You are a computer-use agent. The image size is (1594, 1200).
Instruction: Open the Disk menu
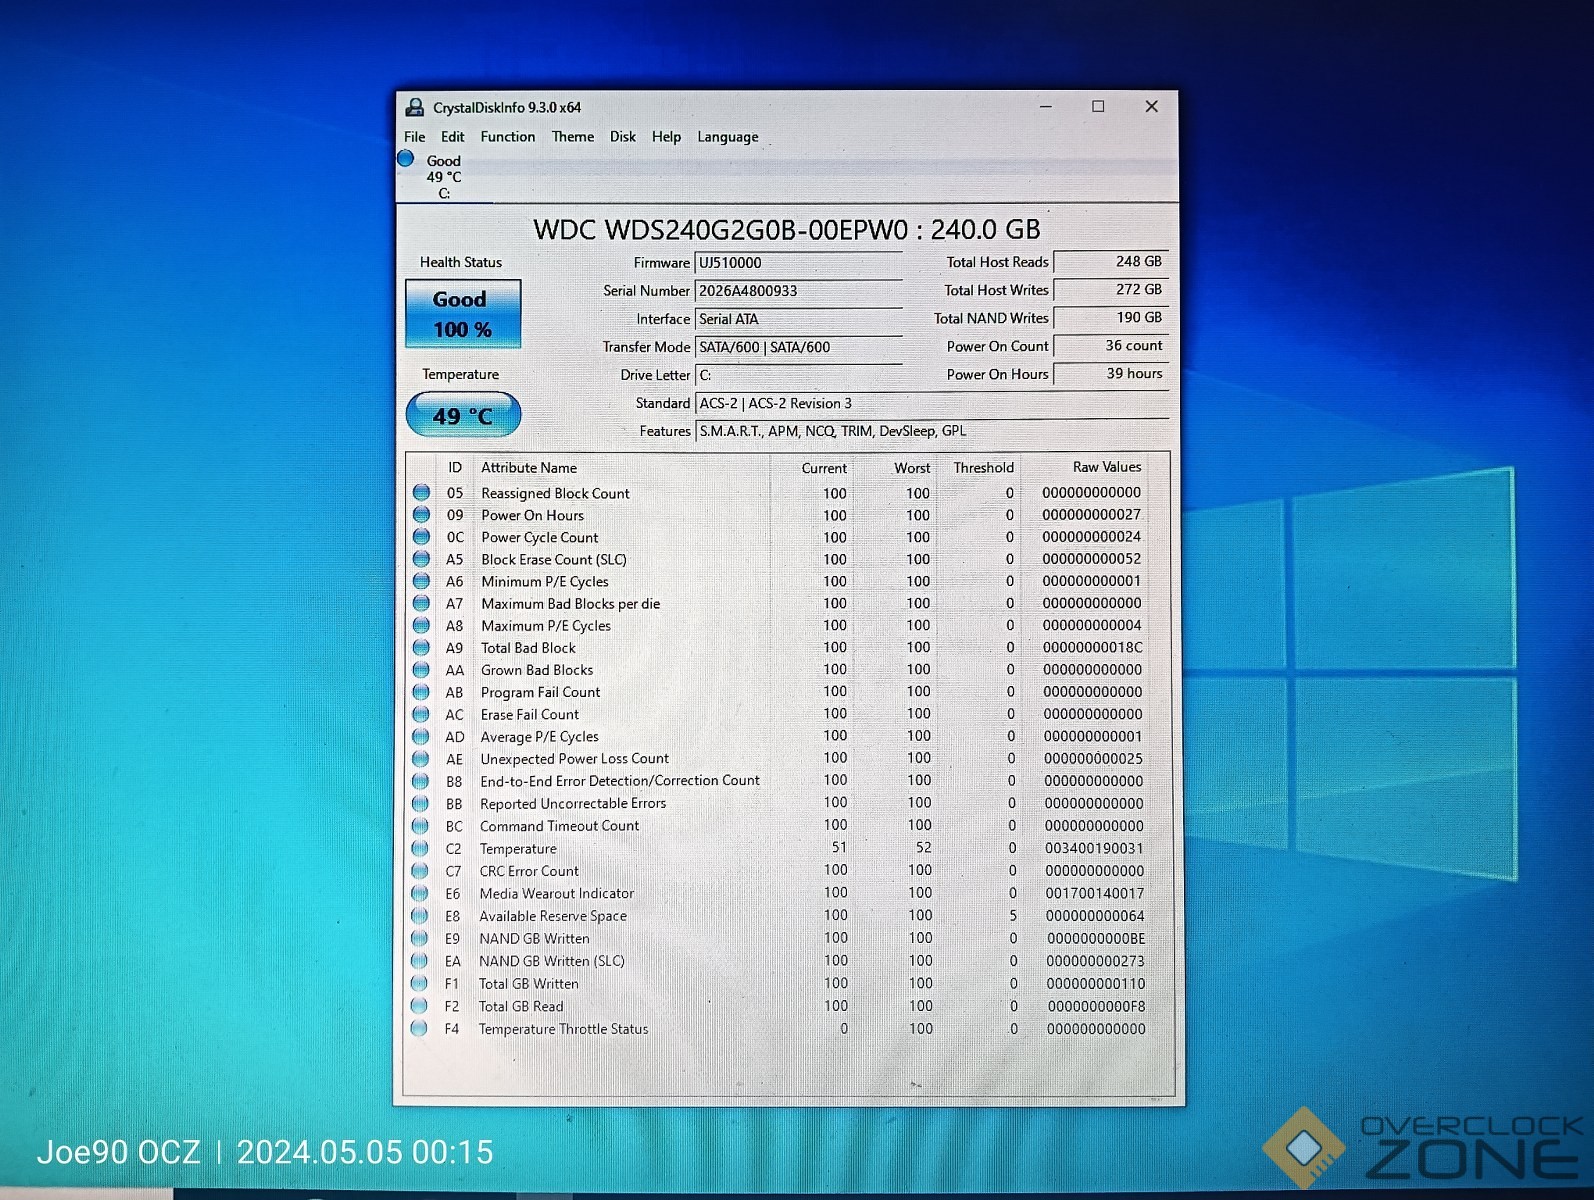coord(622,137)
